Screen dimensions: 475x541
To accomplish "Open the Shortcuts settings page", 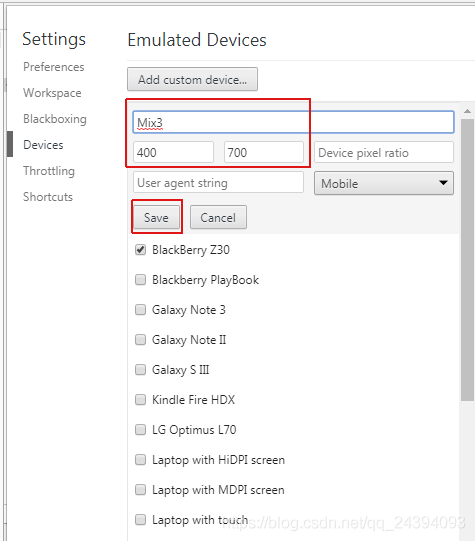I will (48, 197).
